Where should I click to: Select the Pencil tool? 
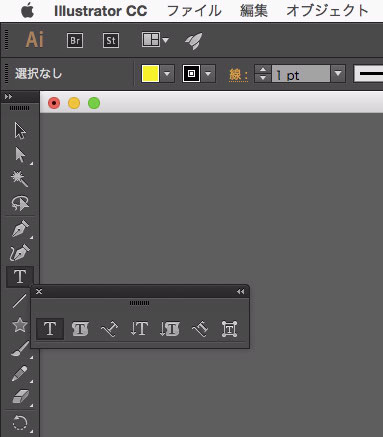[19, 373]
